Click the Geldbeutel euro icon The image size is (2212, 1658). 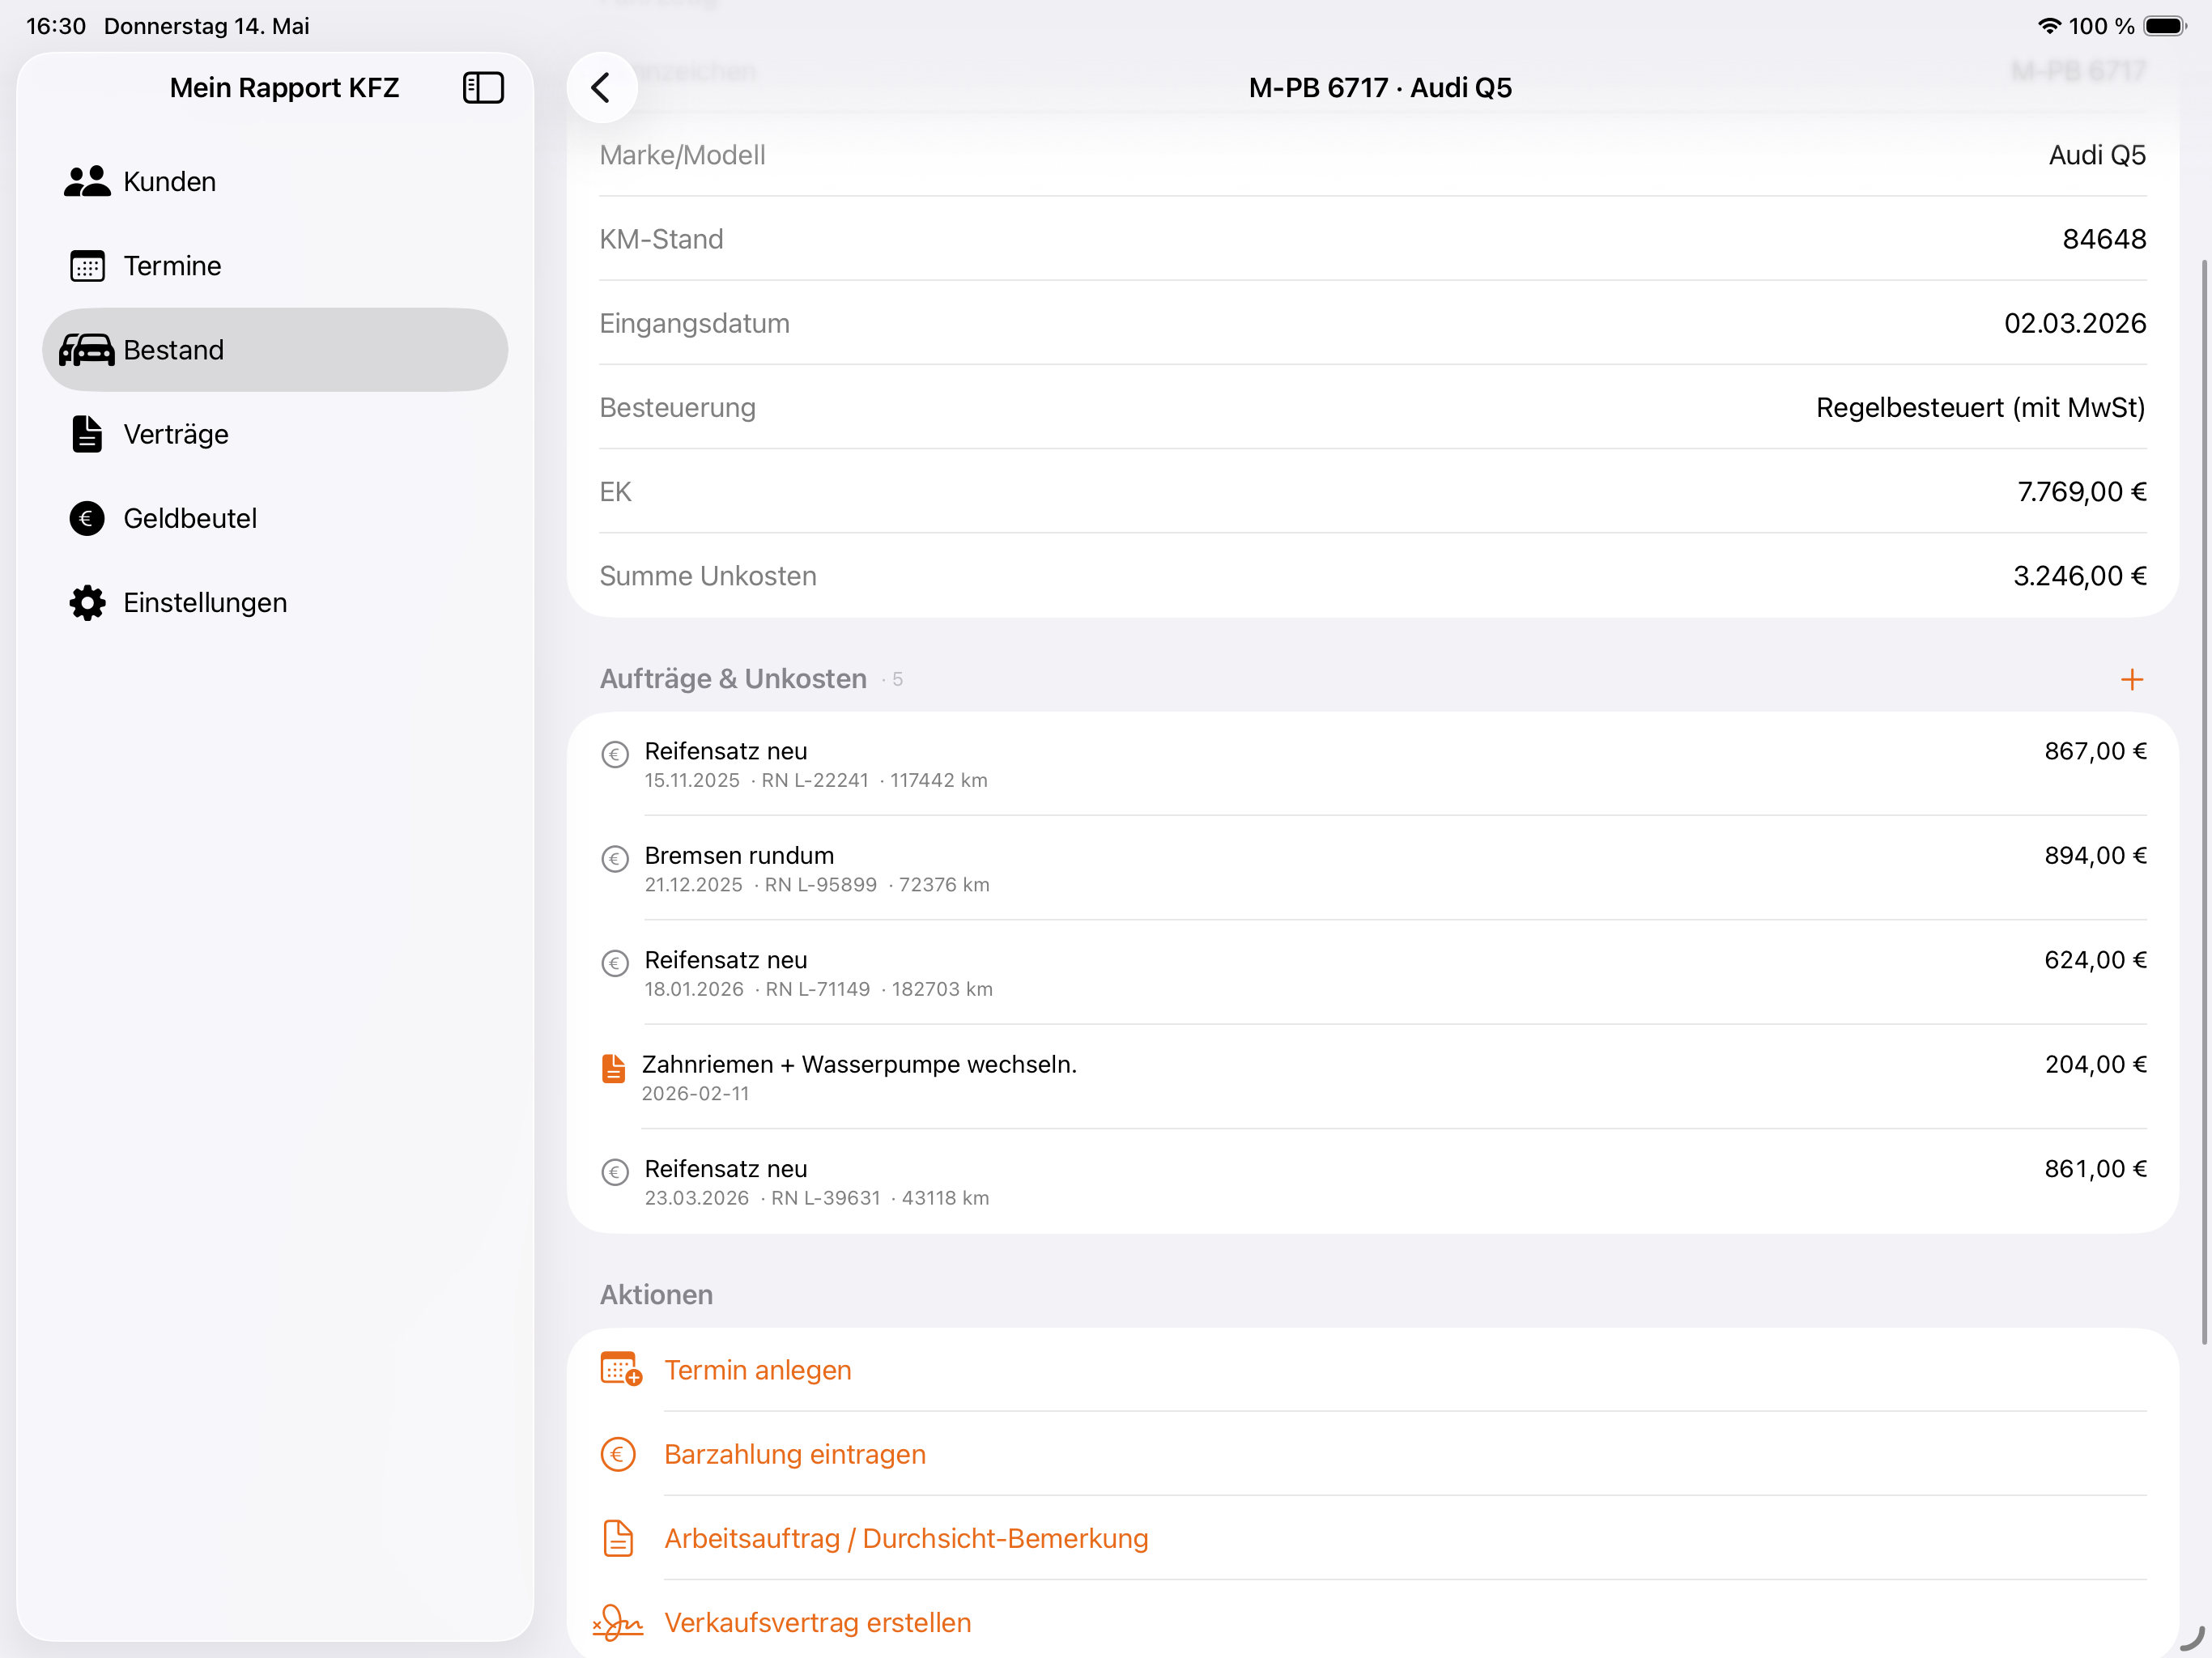click(87, 518)
